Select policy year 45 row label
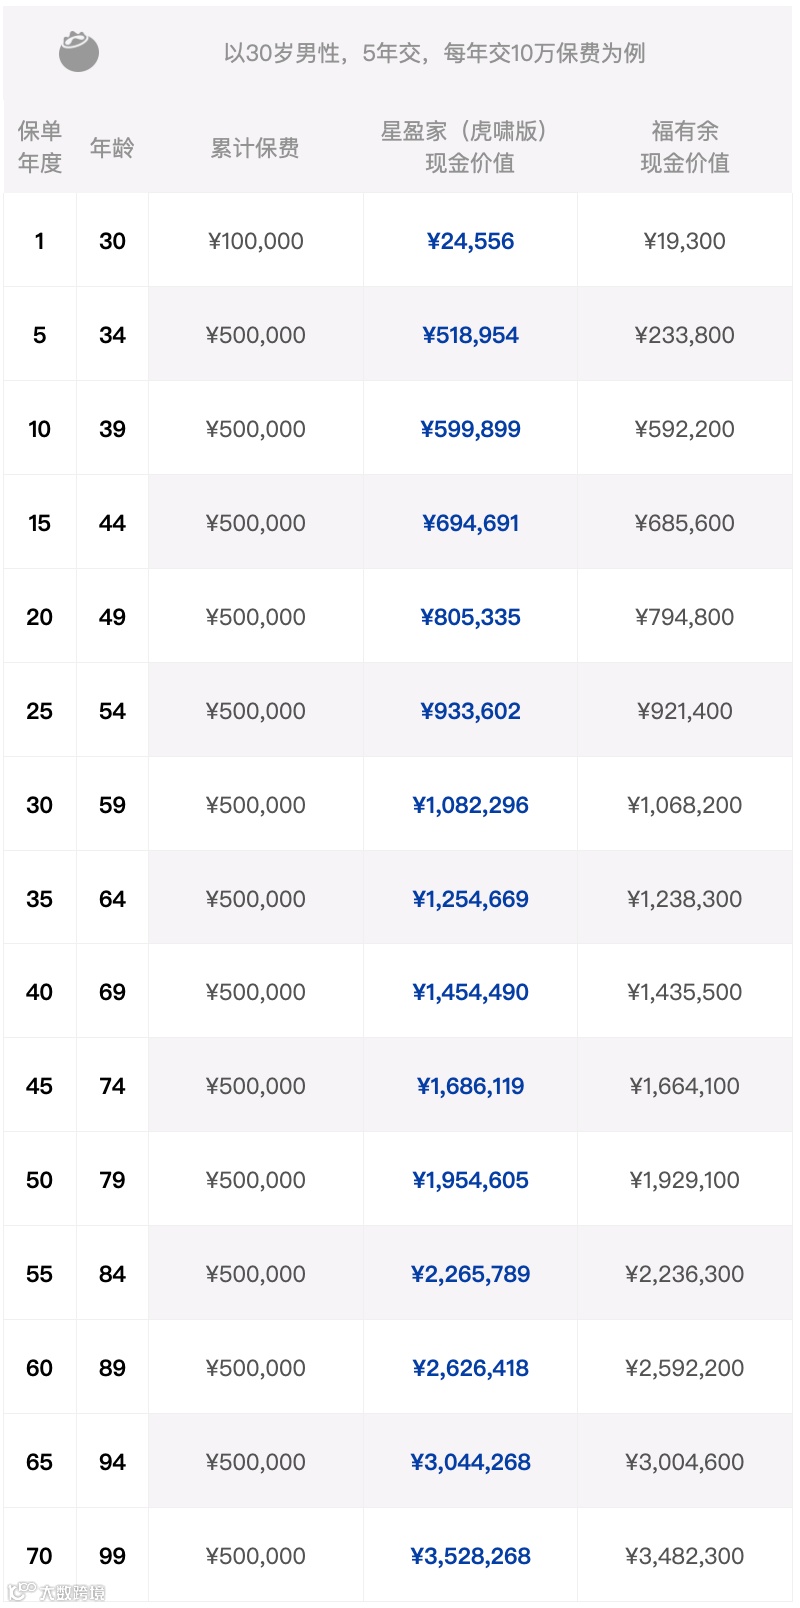The width and height of the screenshot is (800, 1608). [40, 1086]
